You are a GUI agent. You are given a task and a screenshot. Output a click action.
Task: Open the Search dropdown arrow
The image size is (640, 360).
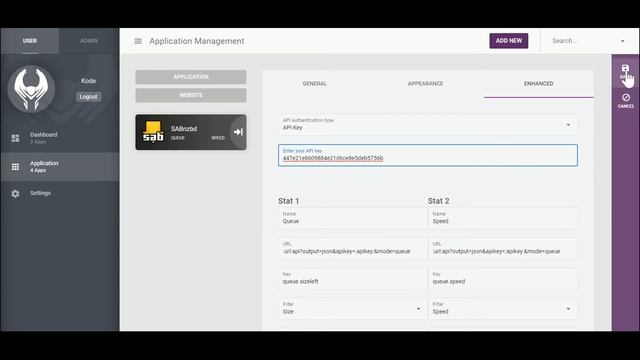(x=622, y=41)
